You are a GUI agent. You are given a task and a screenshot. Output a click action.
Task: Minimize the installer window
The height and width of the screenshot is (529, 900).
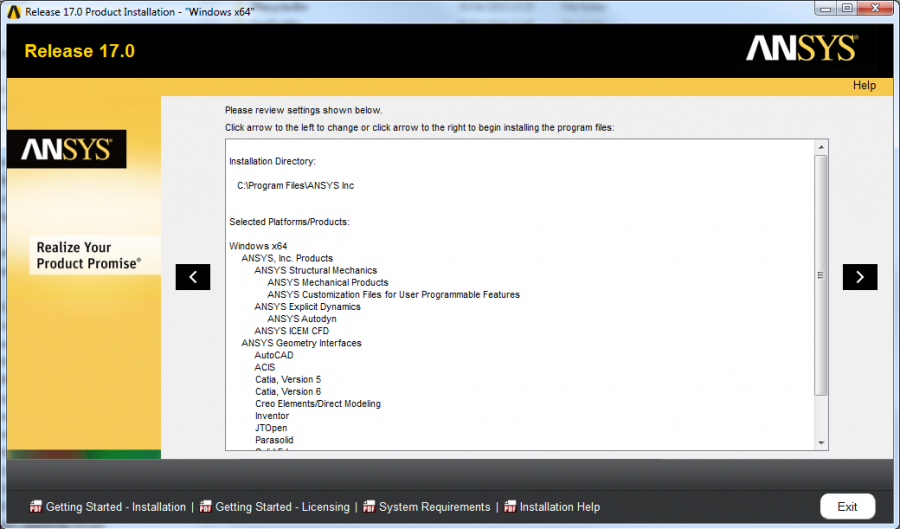tap(826, 9)
